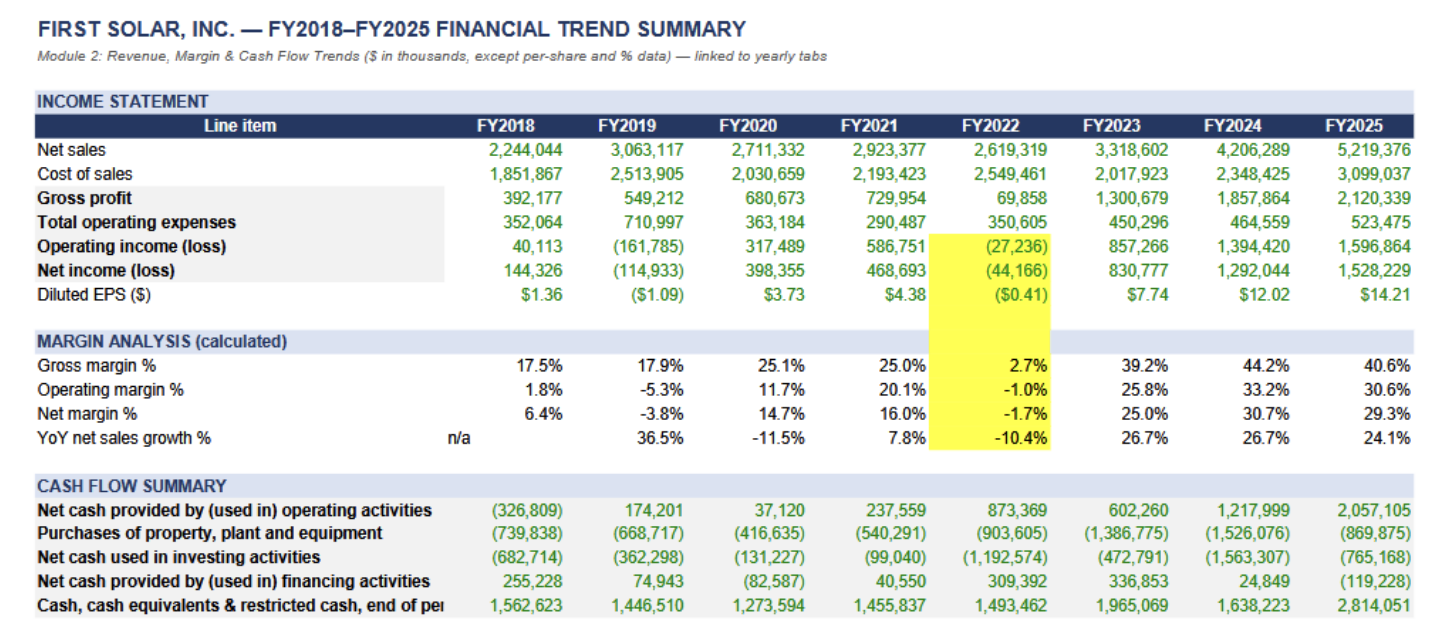Click highlighted FY2022 sales growth -10.4%
Viewport: 1430px width, 632px height.
point(1021,438)
